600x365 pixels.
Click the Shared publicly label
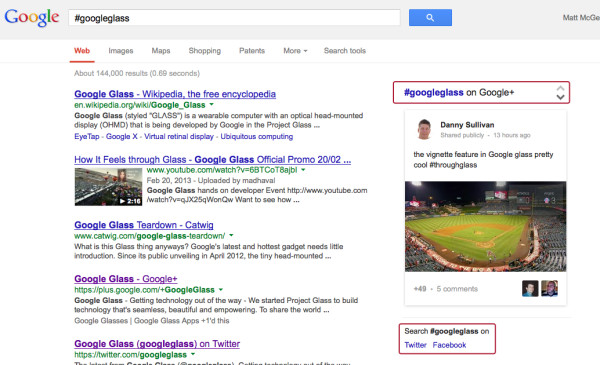(x=462, y=135)
